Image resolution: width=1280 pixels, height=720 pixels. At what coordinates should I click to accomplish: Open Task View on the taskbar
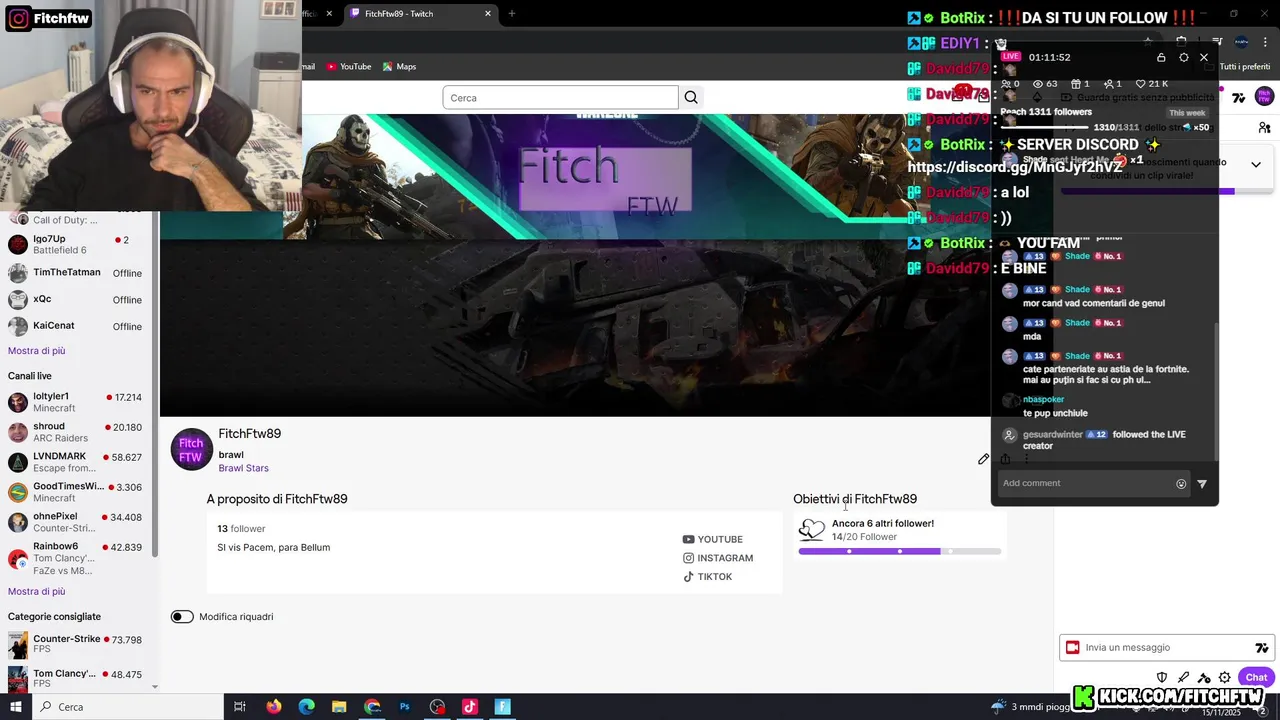coord(240,706)
